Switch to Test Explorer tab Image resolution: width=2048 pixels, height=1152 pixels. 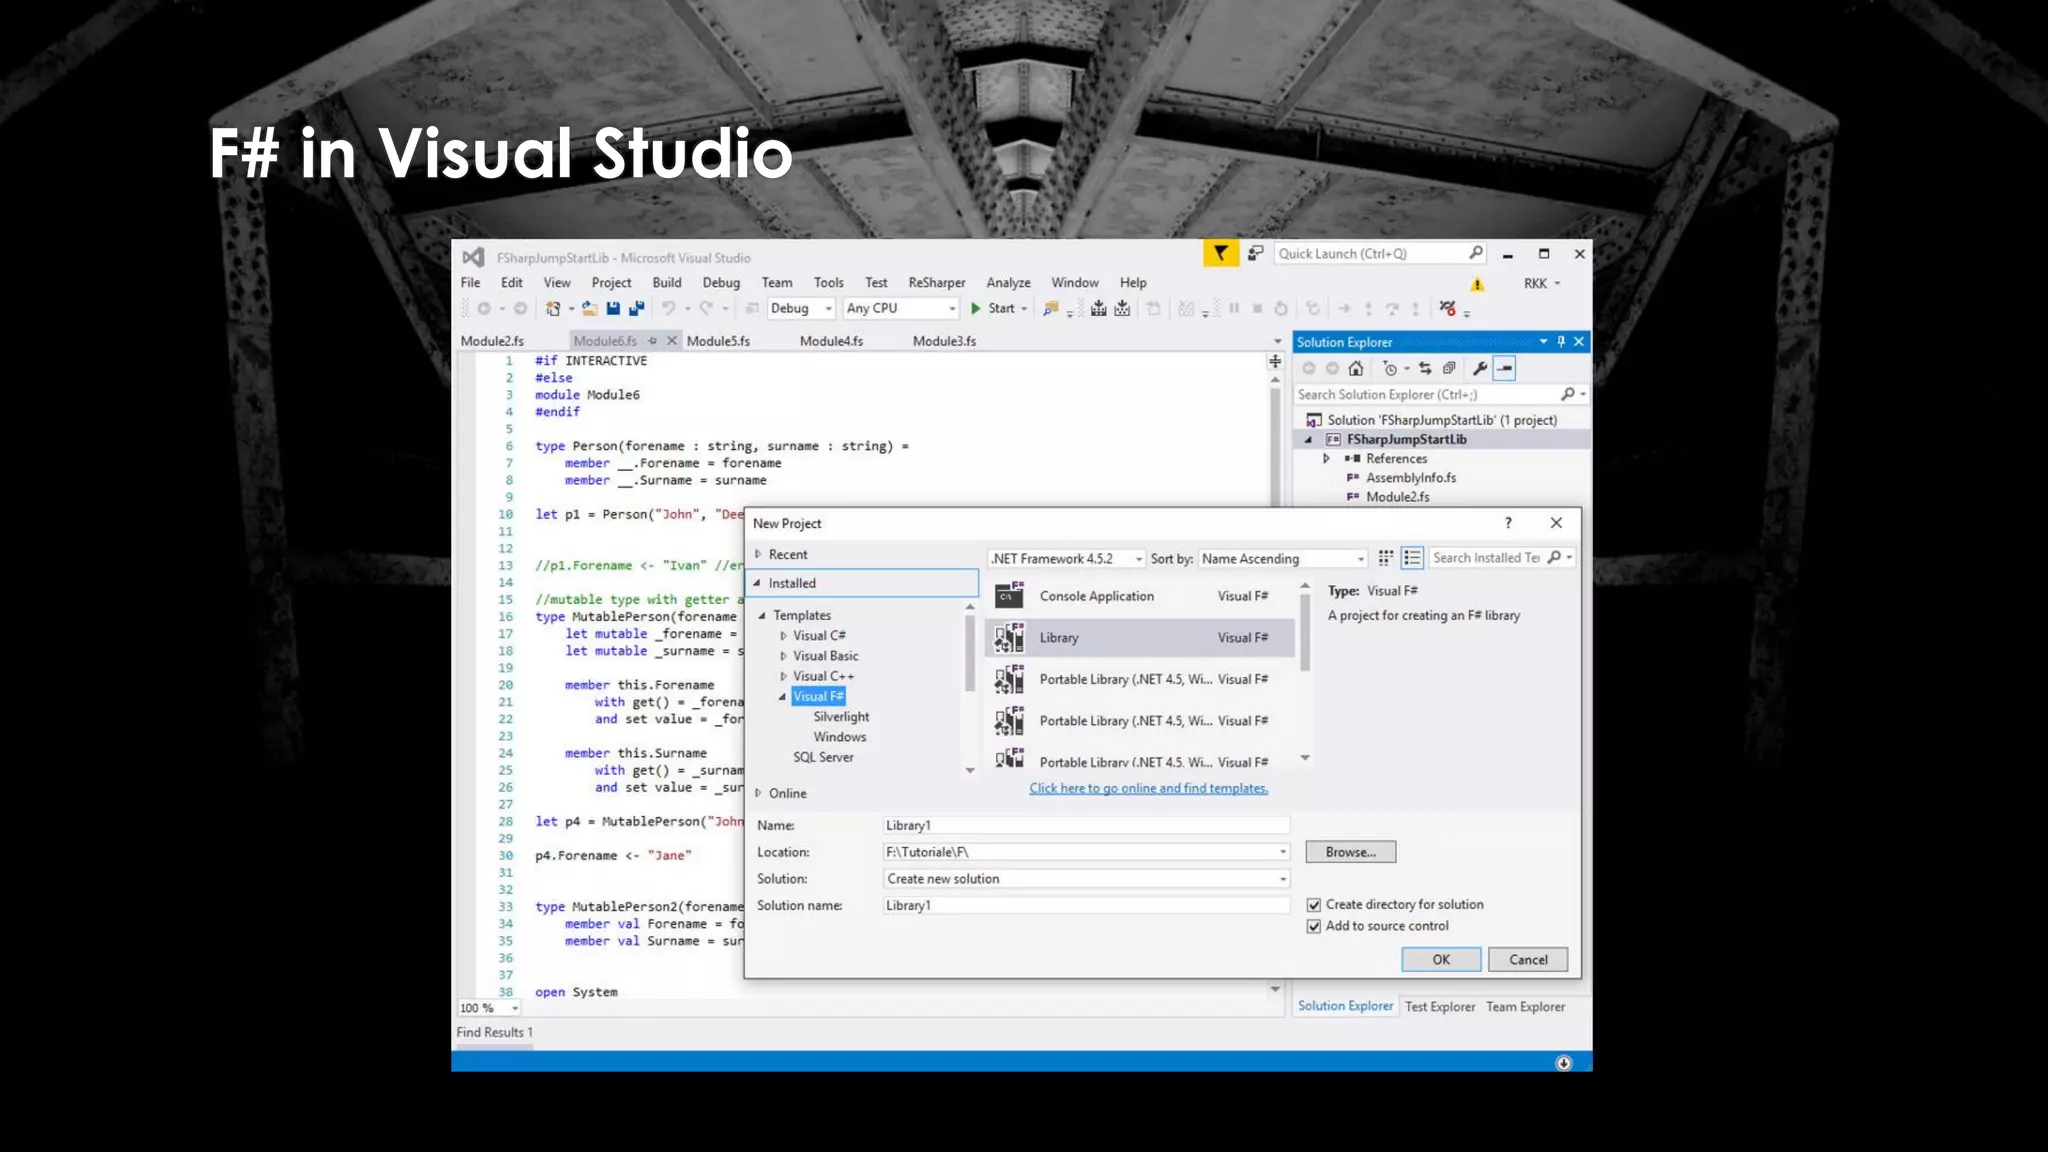(x=1440, y=1007)
